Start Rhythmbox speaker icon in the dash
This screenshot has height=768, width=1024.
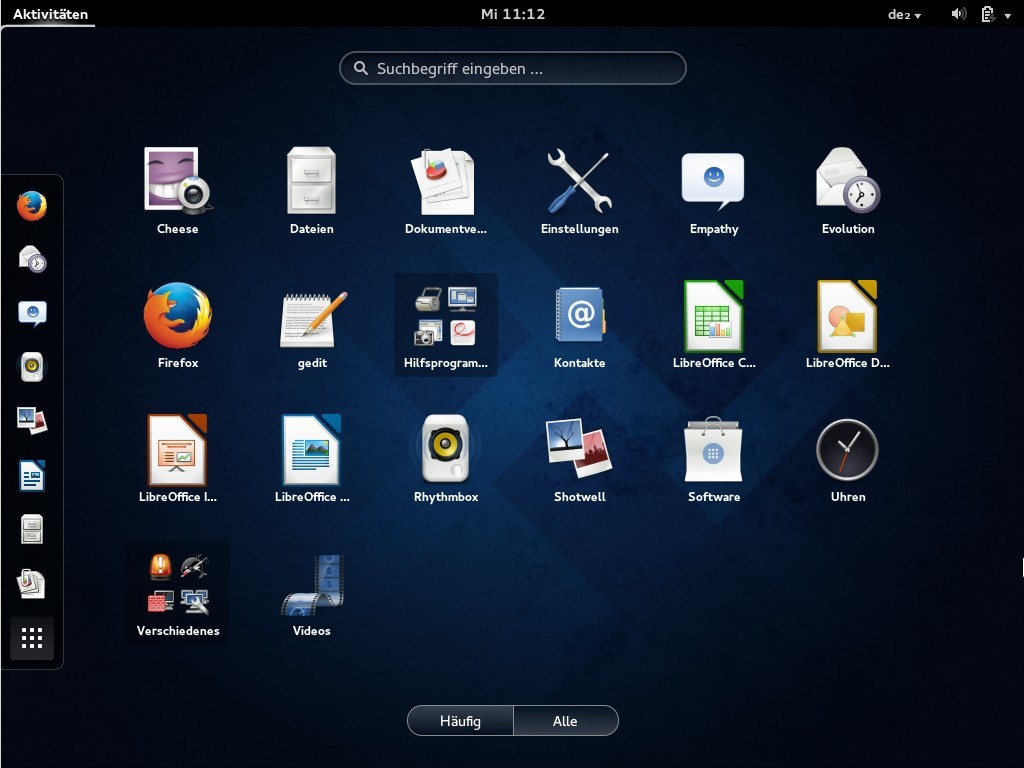32,367
